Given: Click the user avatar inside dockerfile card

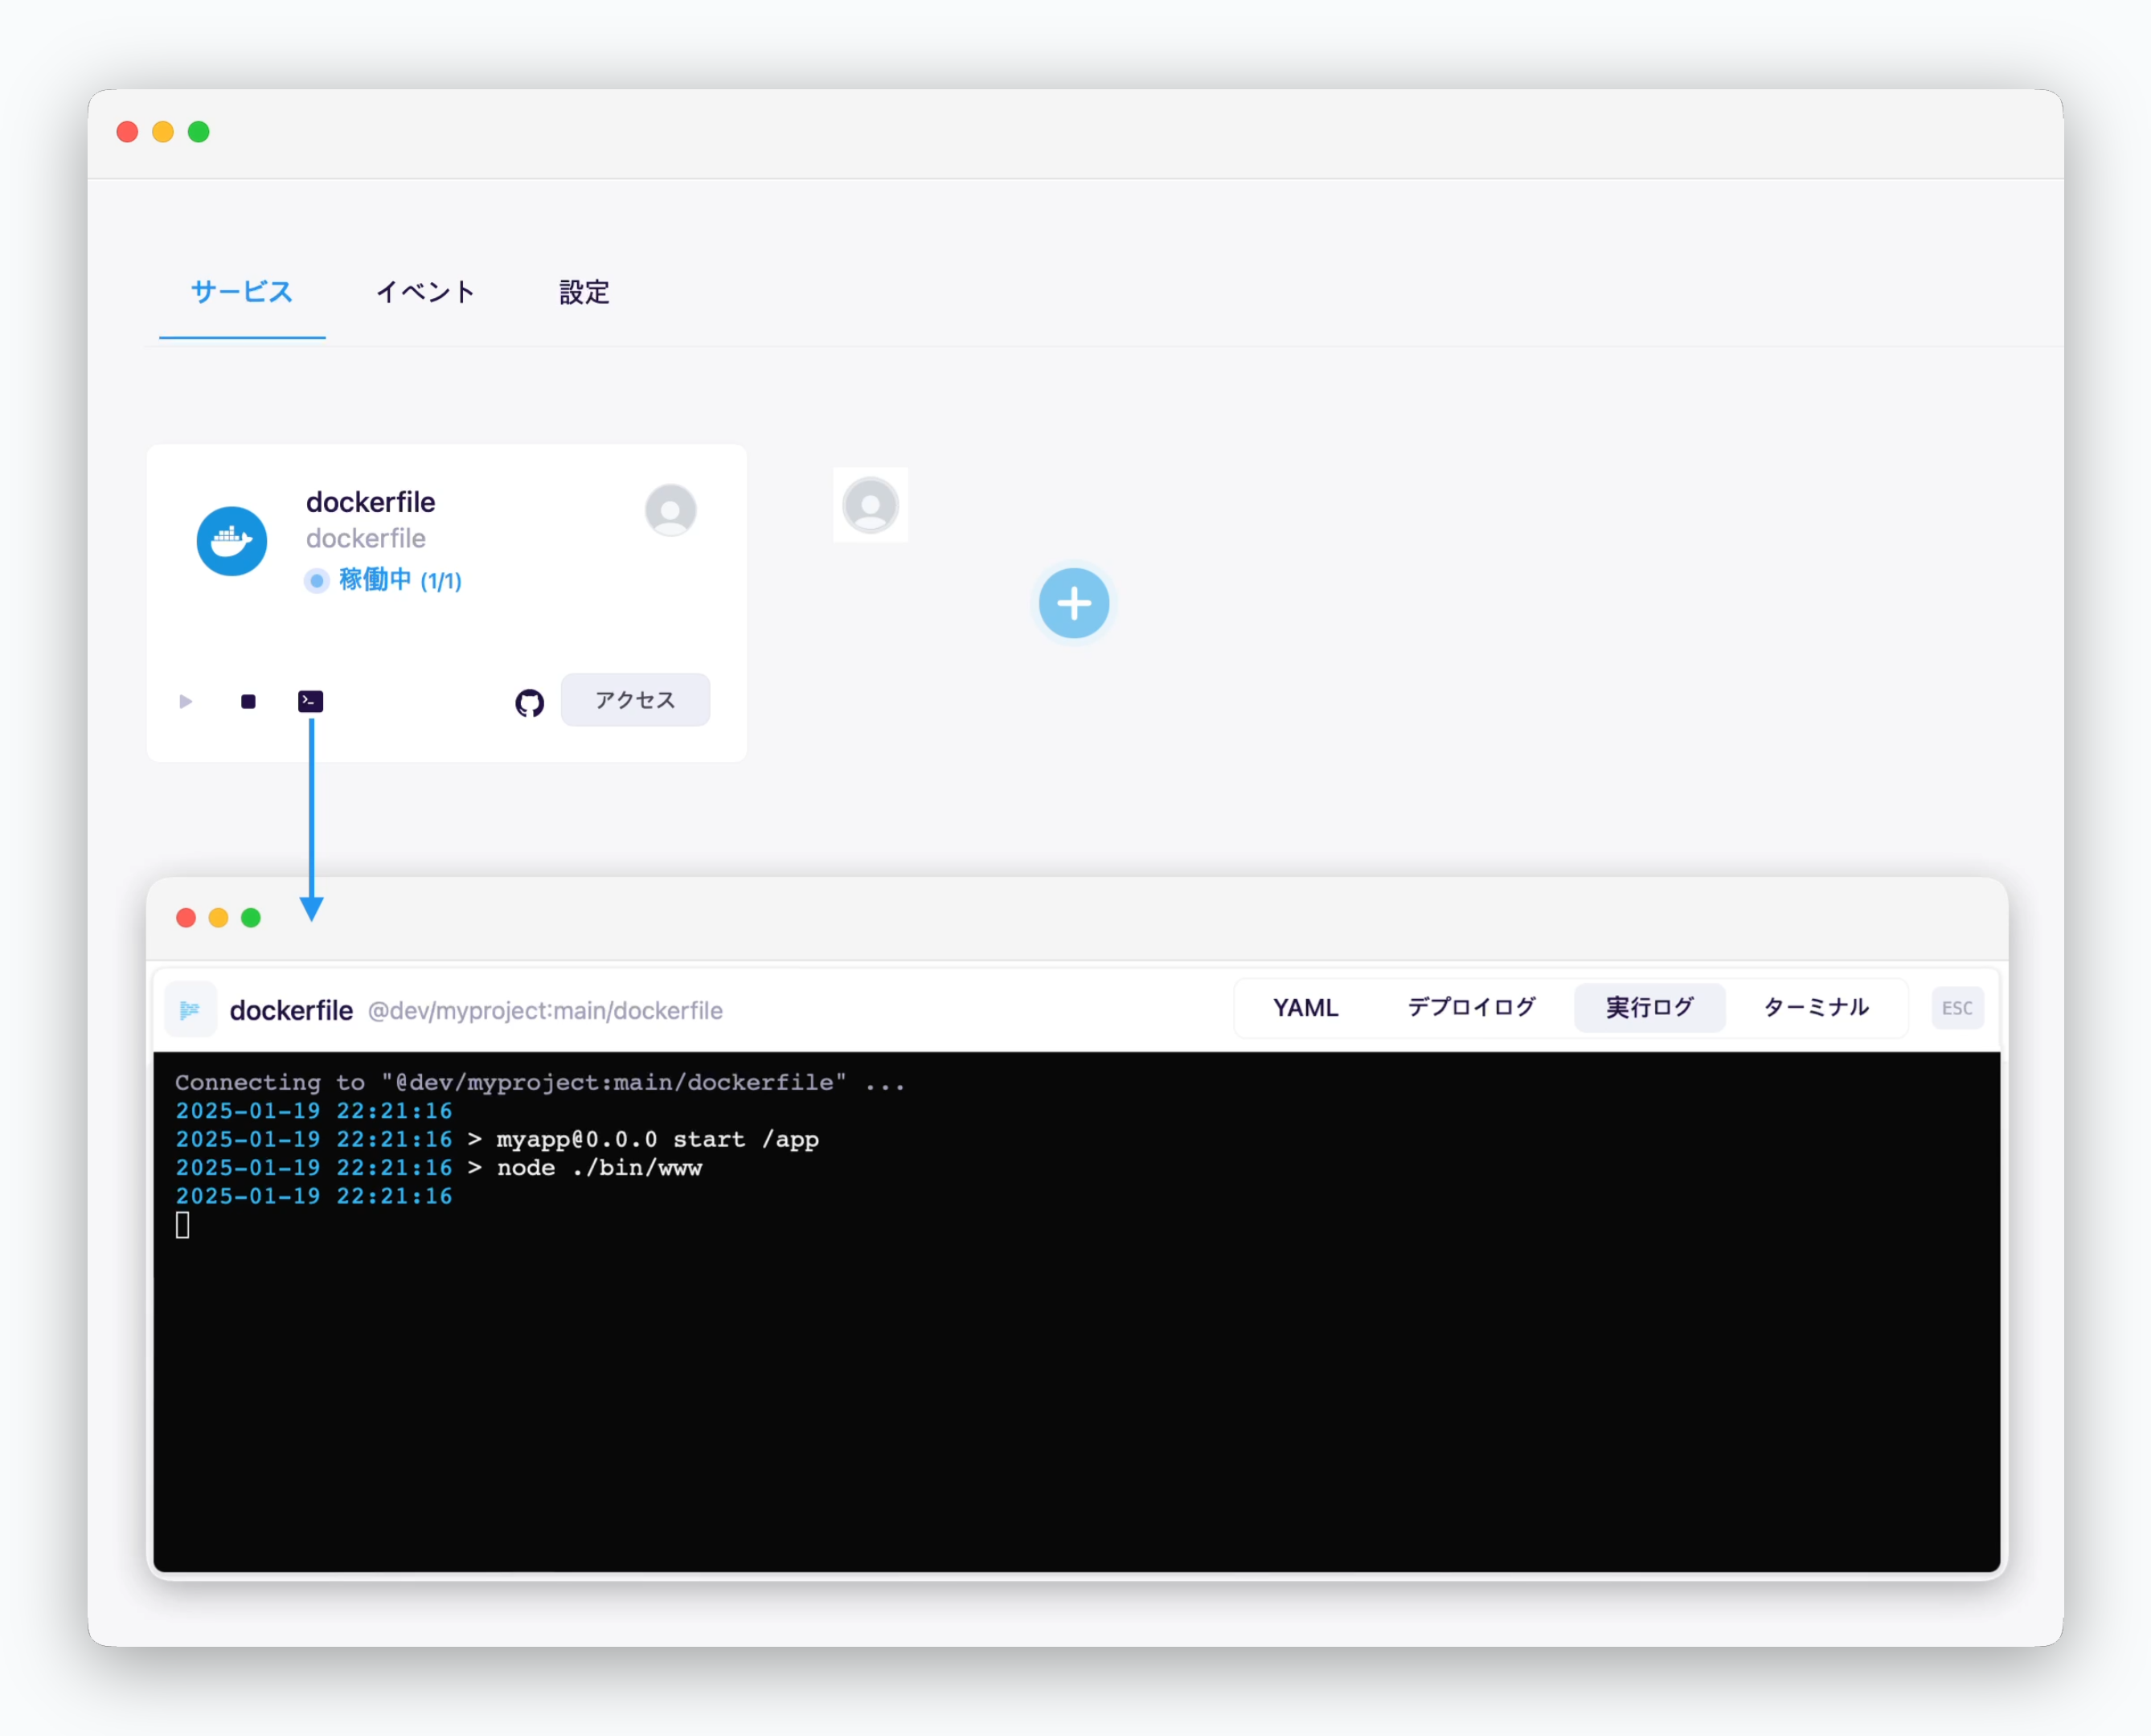Looking at the screenshot, I should [x=671, y=510].
